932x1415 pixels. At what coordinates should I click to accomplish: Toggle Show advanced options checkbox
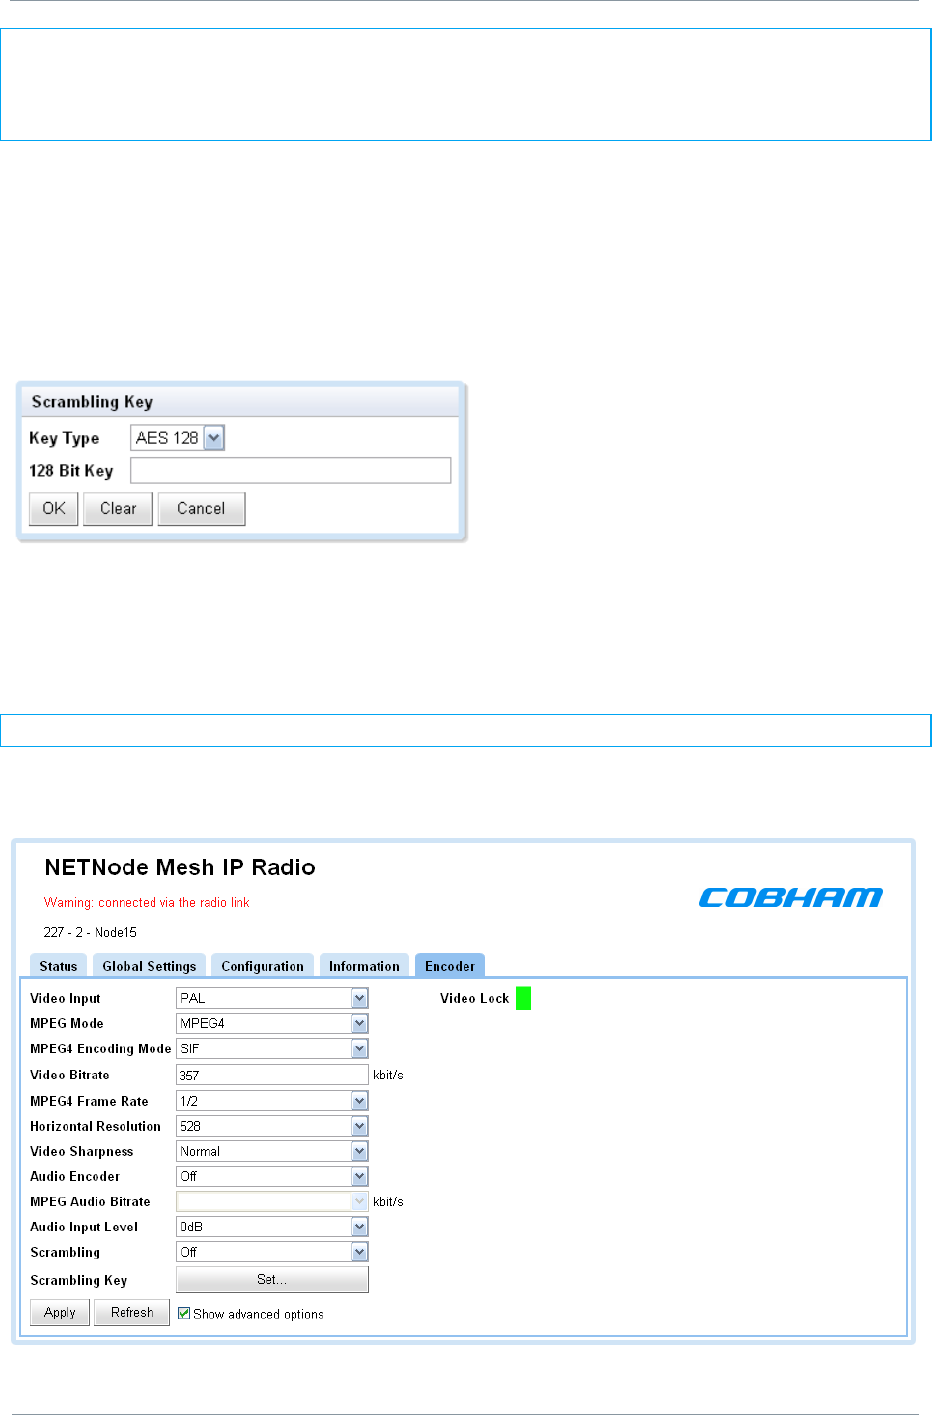184,1313
